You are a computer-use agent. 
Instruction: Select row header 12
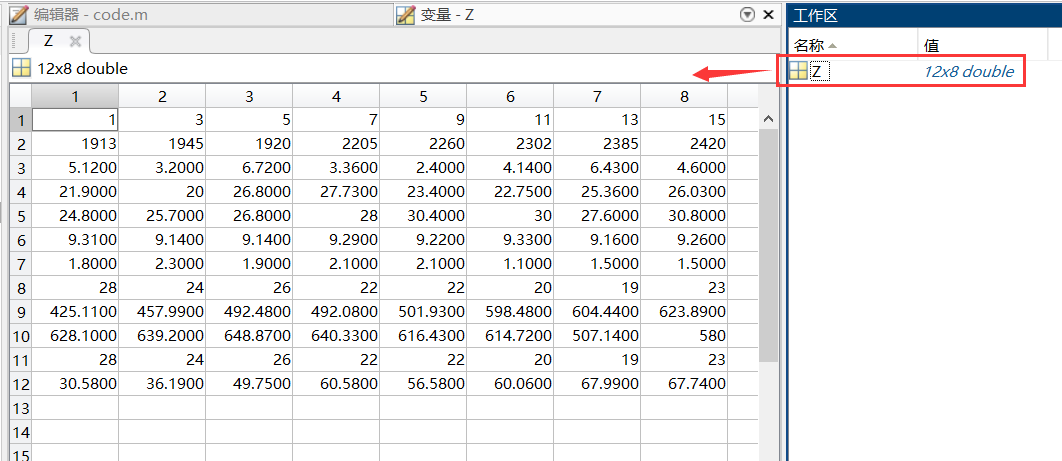pyautogui.click(x=21, y=384)
